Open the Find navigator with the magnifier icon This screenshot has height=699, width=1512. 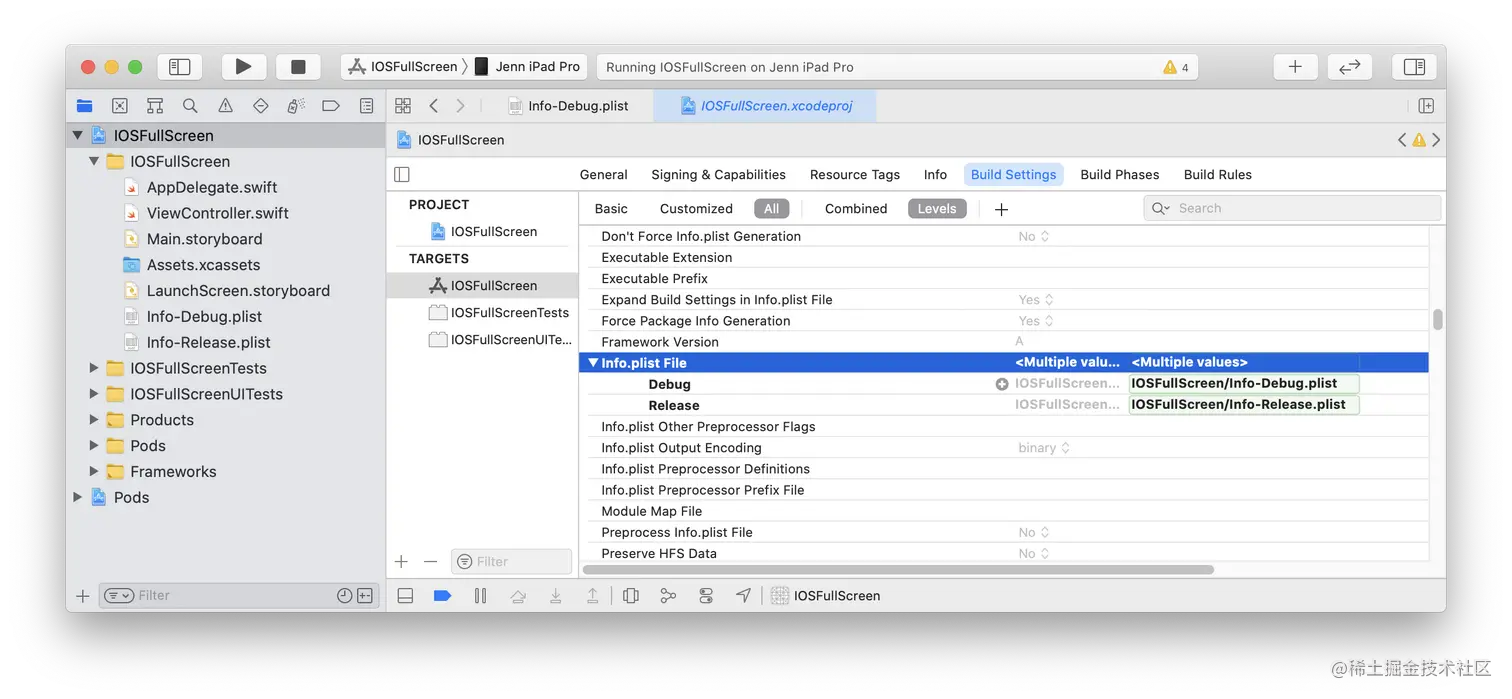point(190,104)
